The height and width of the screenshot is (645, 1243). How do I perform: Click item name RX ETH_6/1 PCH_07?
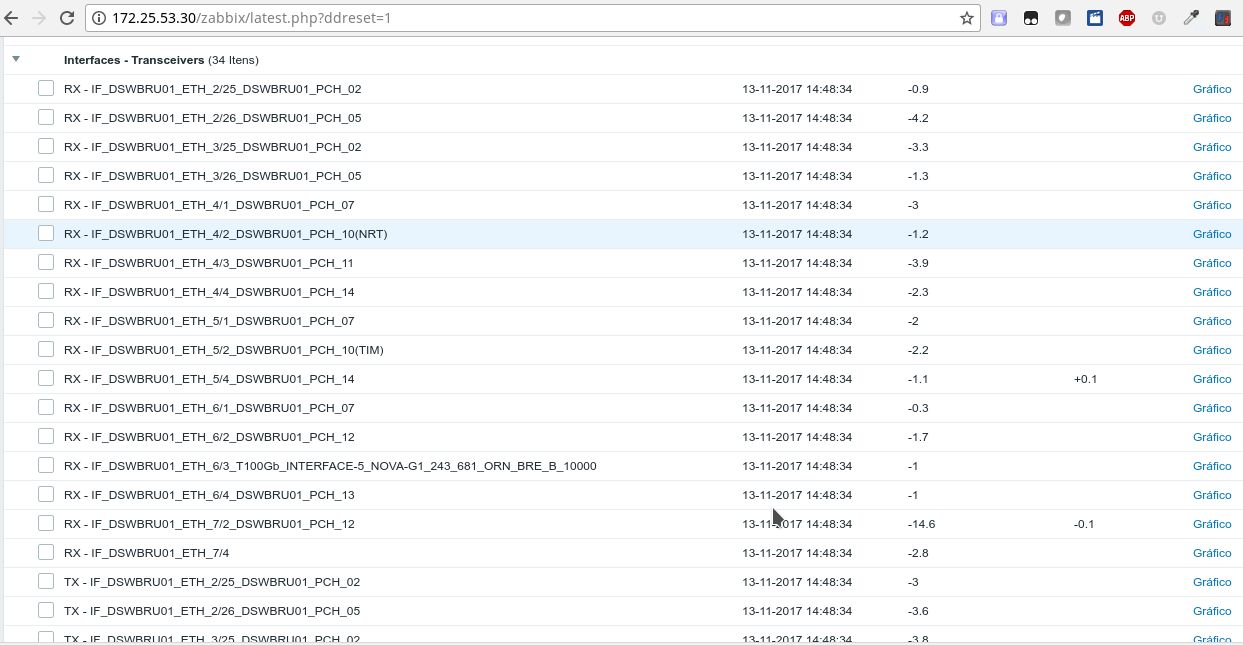(209, 408)
